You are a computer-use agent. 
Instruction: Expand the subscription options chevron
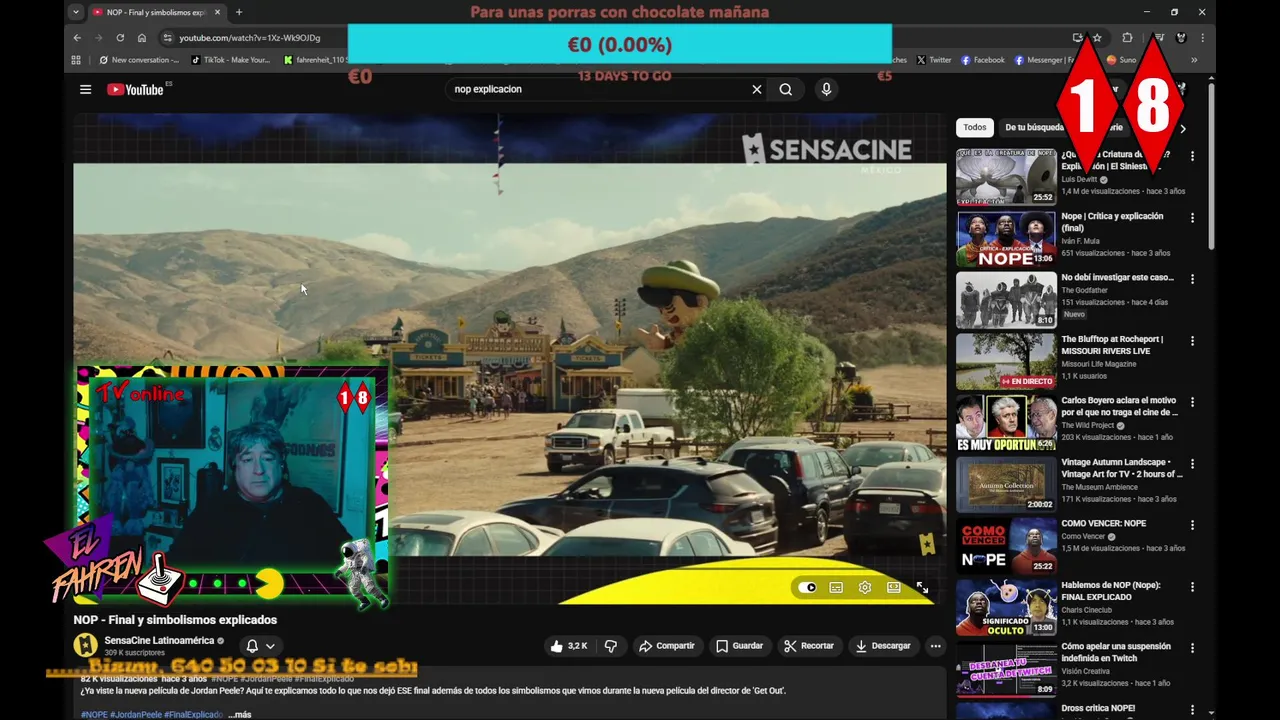(270, 646)
